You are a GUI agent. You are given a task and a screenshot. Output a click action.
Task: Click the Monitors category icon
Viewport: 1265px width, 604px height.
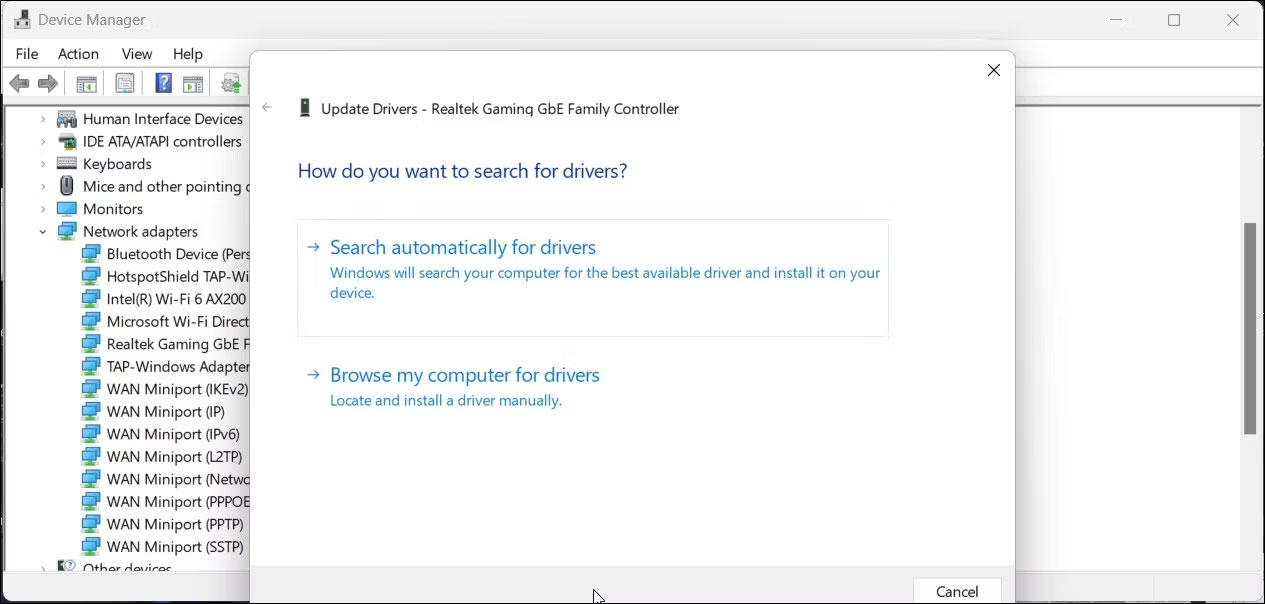[x=67, y=209]
